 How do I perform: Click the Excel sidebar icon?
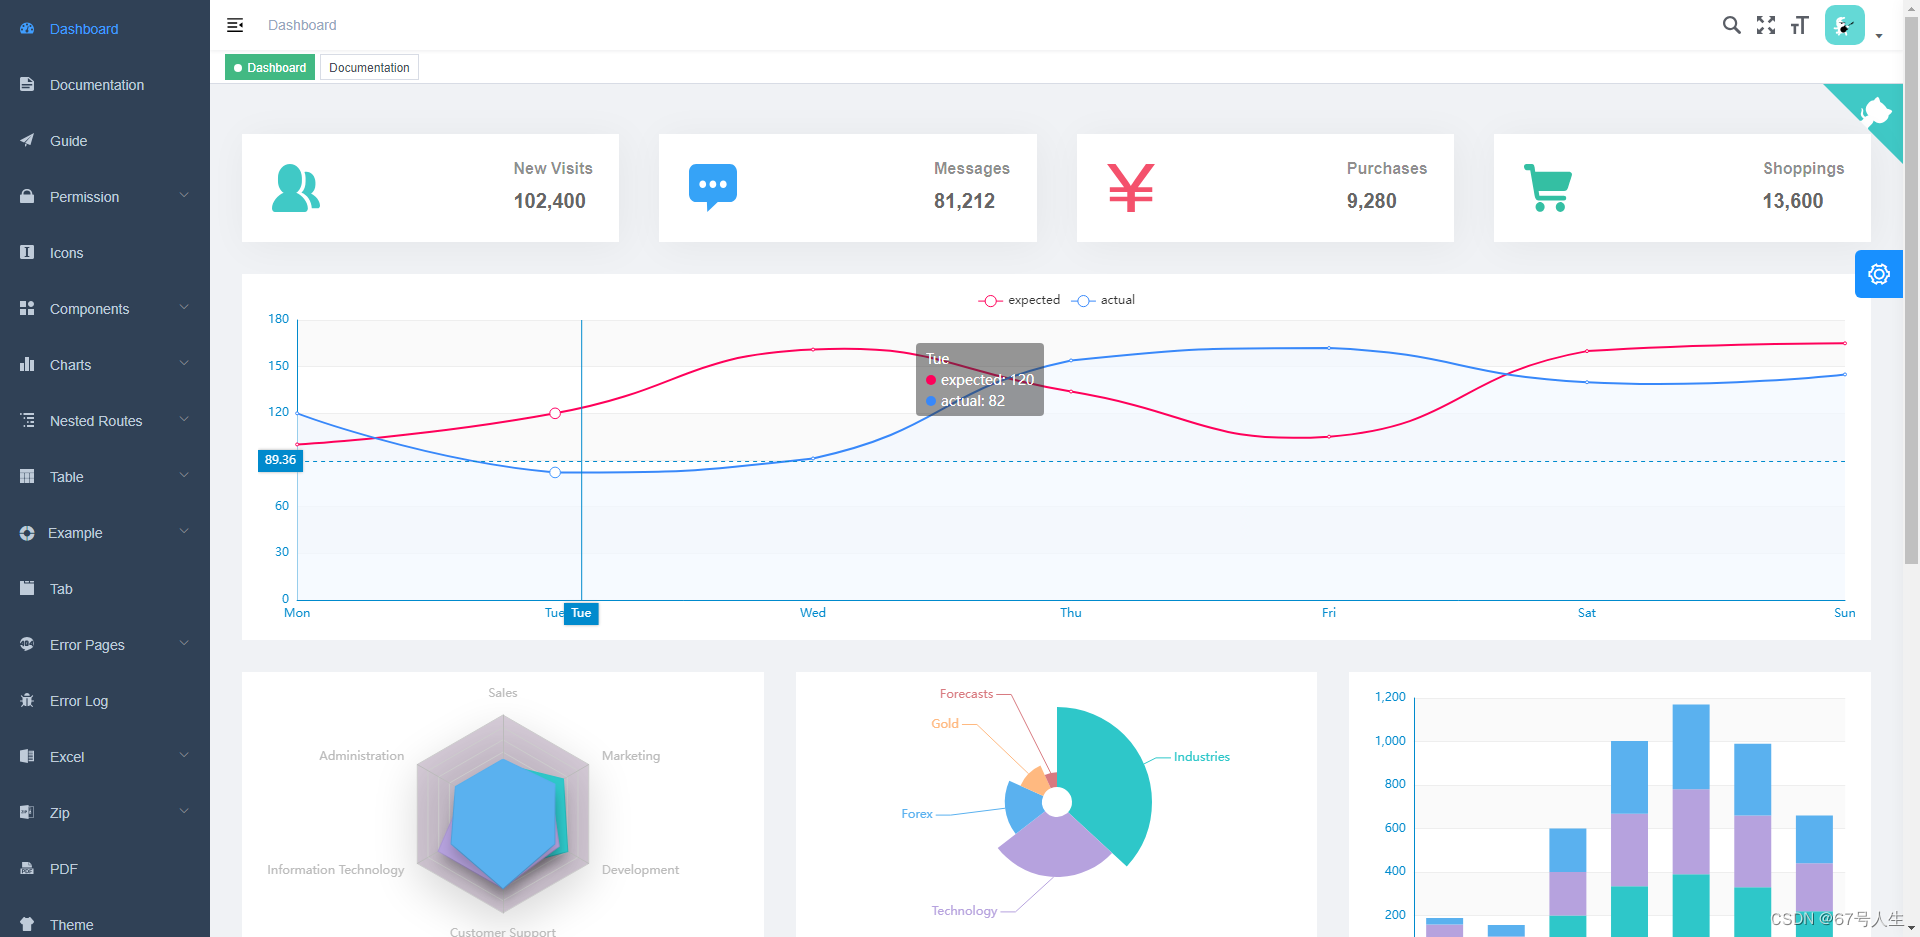click(27, 757)
